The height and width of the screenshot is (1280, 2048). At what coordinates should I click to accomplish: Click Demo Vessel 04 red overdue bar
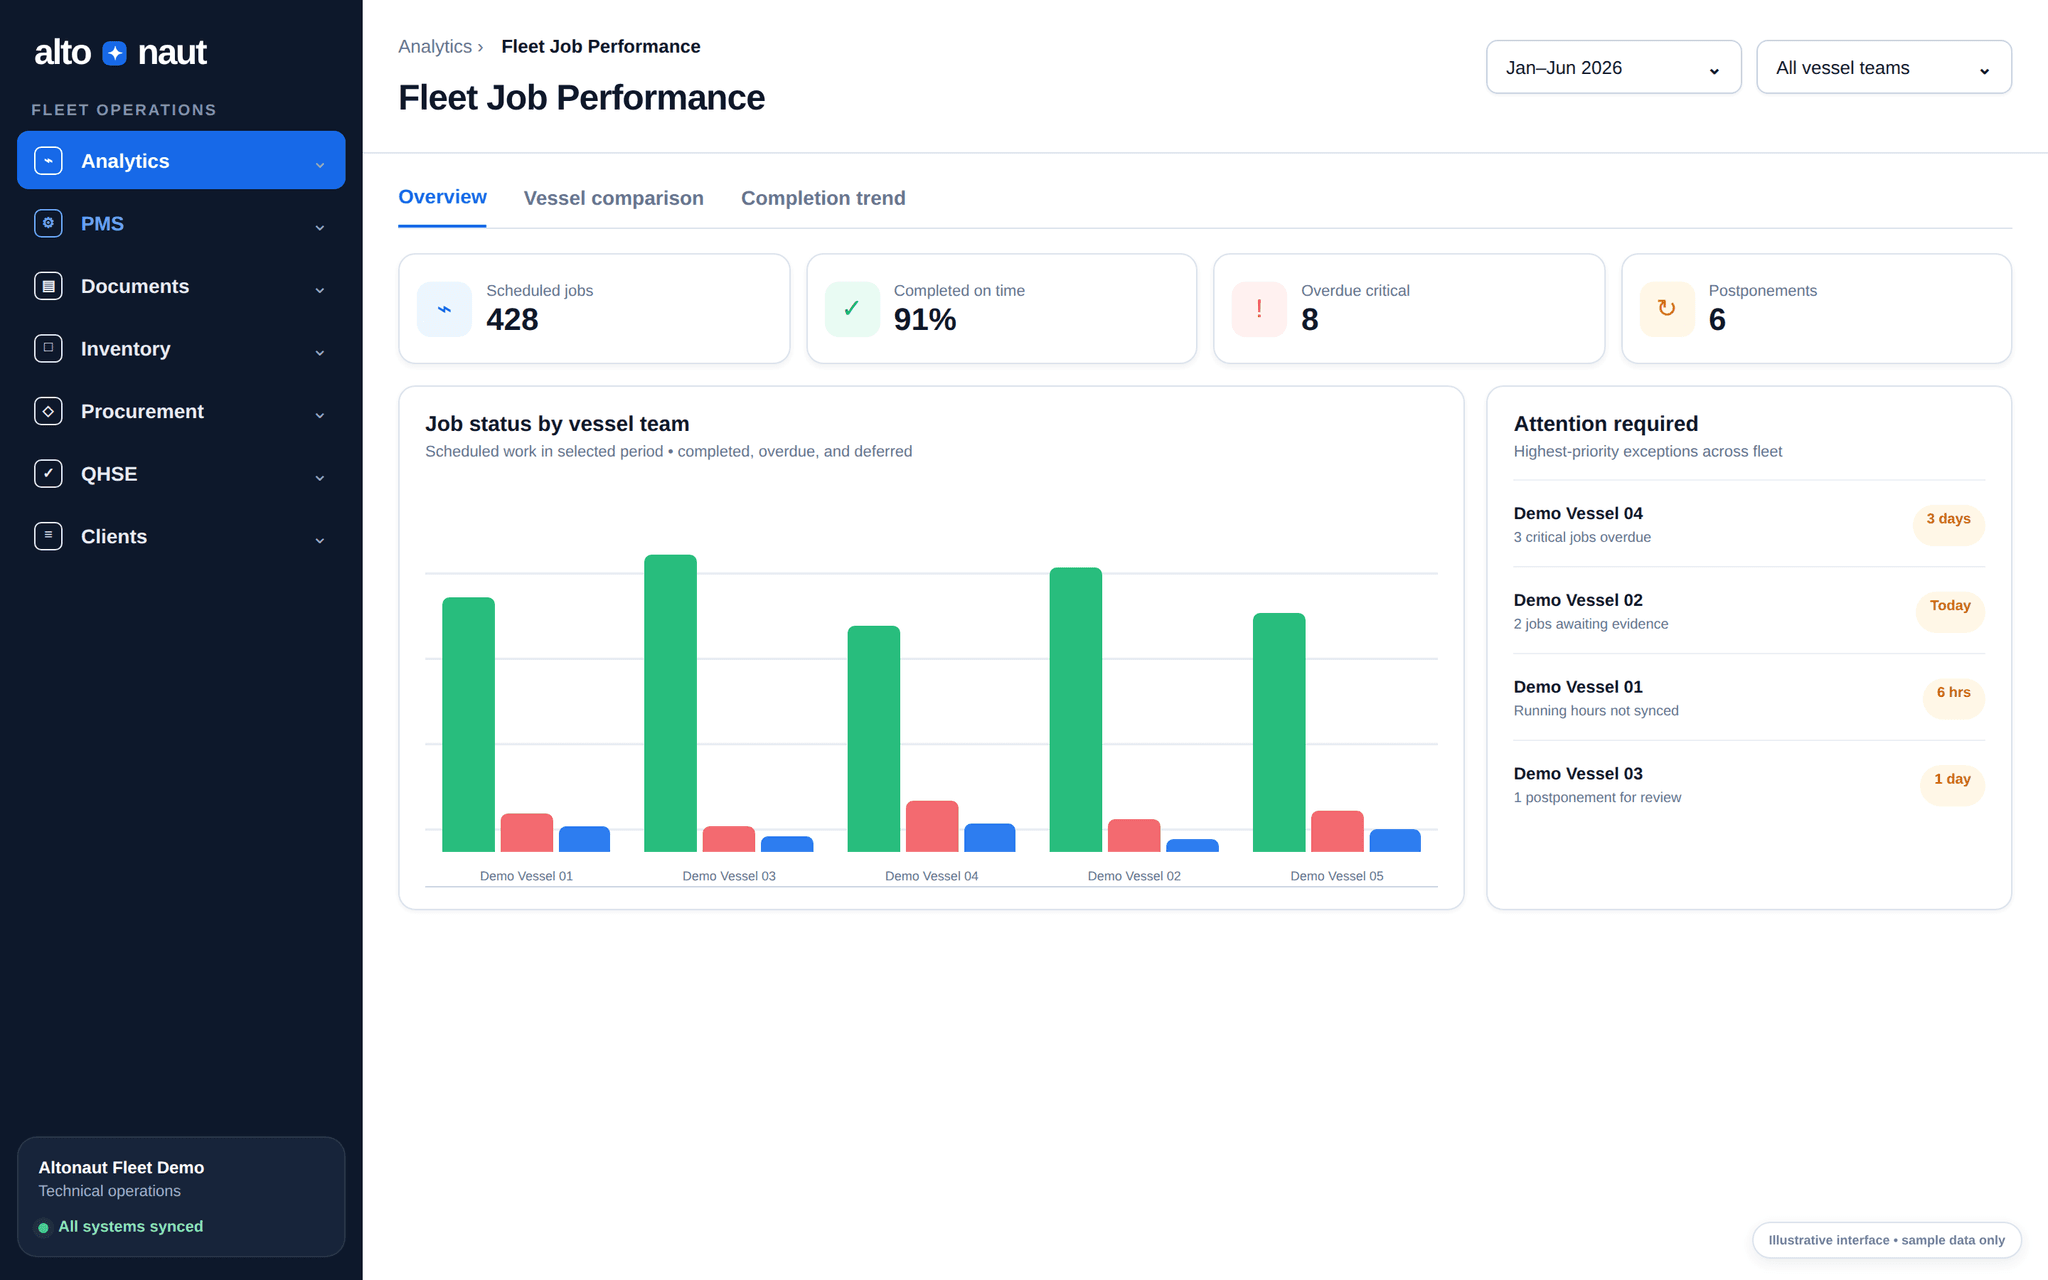click(x=932, y=826)
